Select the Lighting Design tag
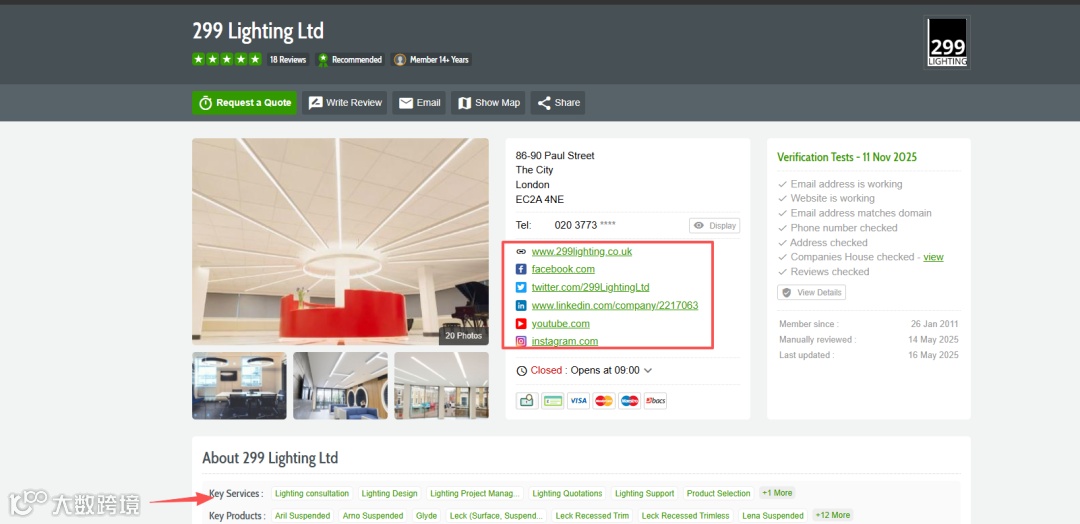This screenshot has width=1080, height=524. pos(390,493)
